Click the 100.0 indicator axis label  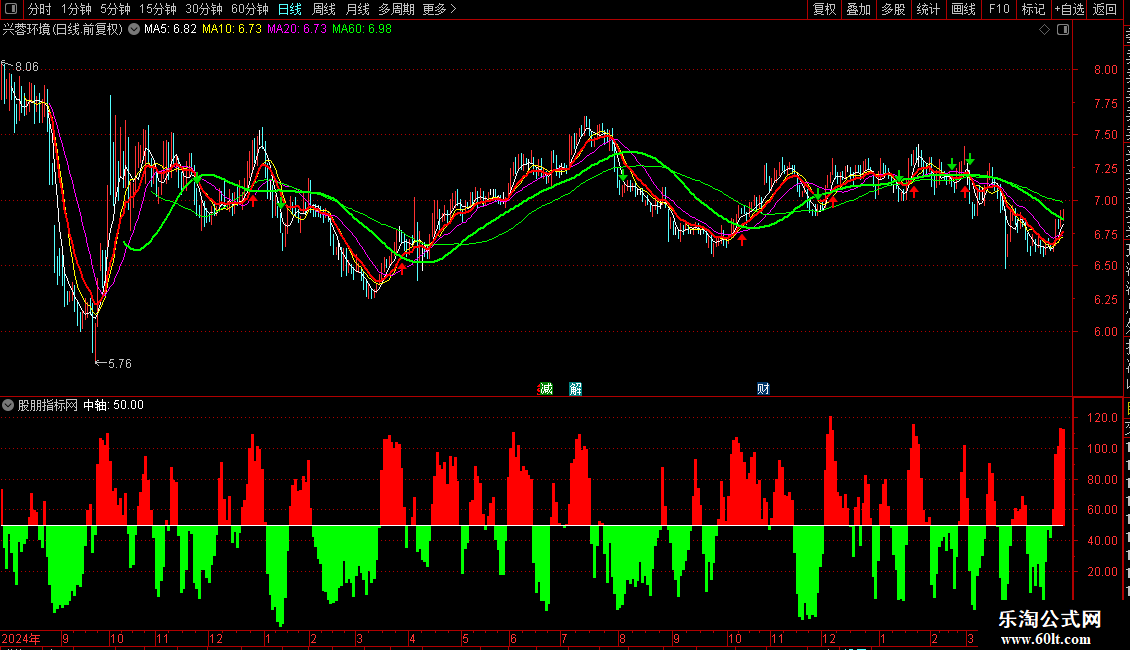pyautogui.click(x=1103, y=448)
